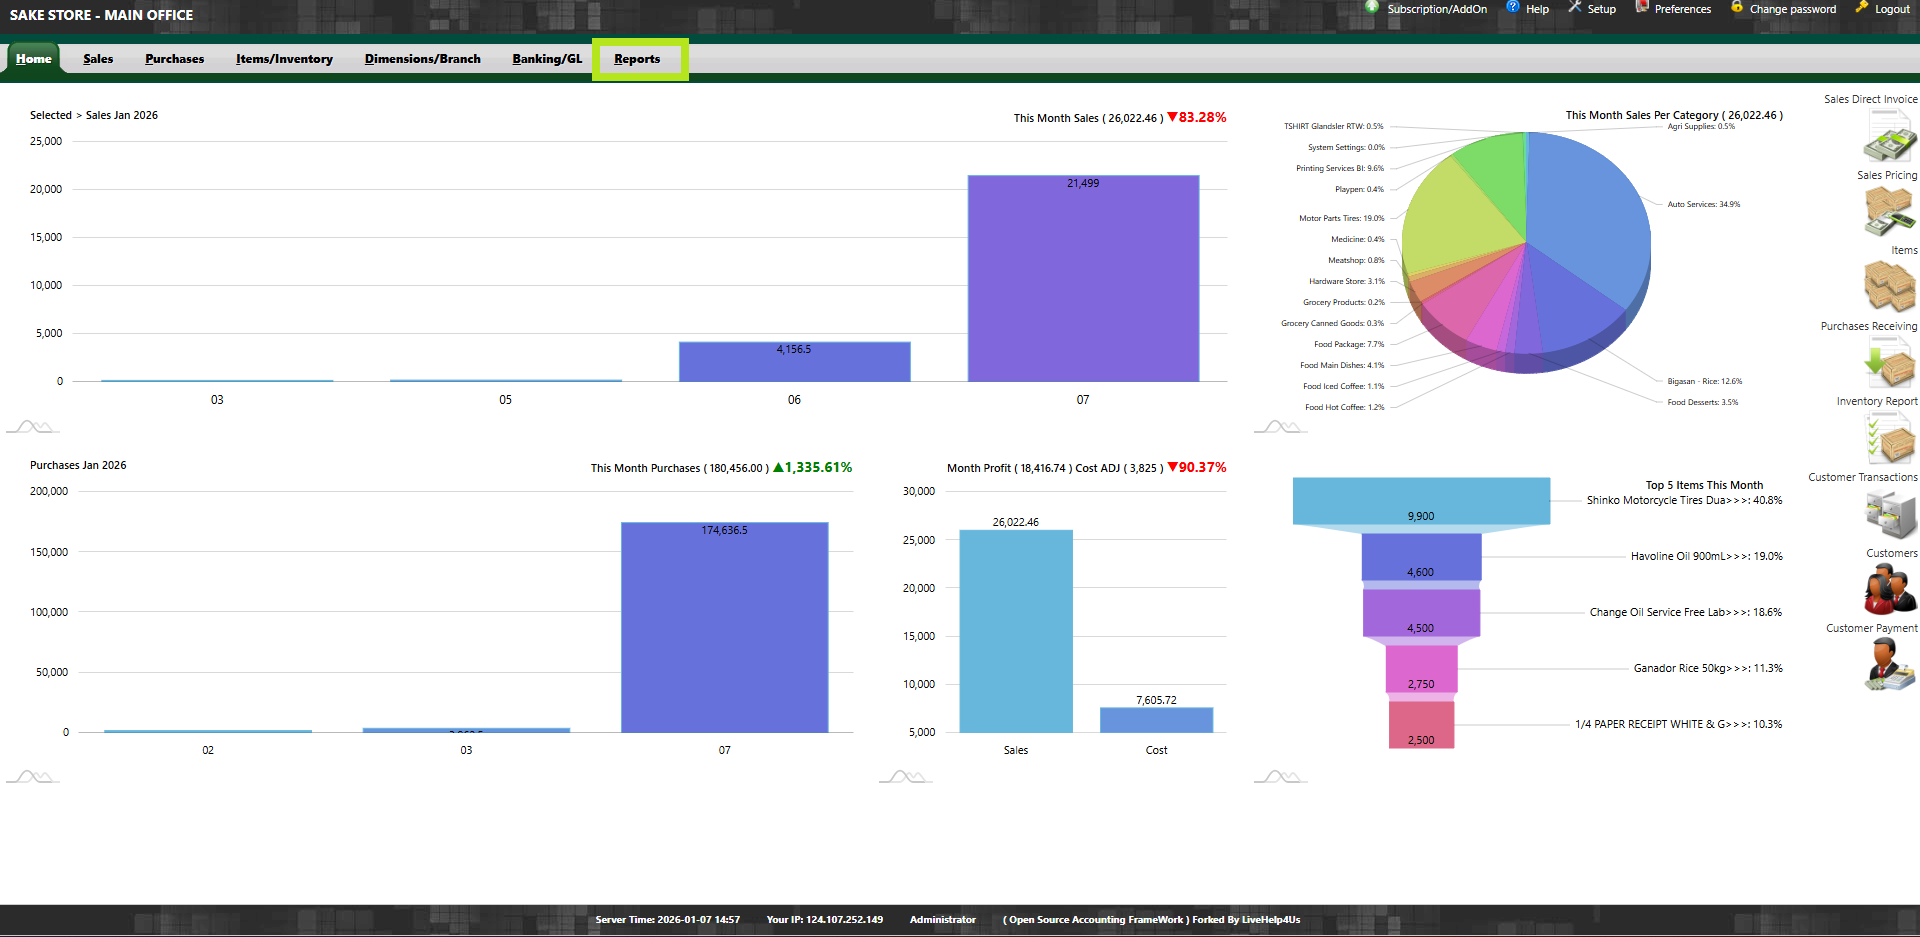Image resolution: width=1920 pixels, height=937 pixels.
Task: Click the Subscription/AddOn link
Action: point(1436,9)
